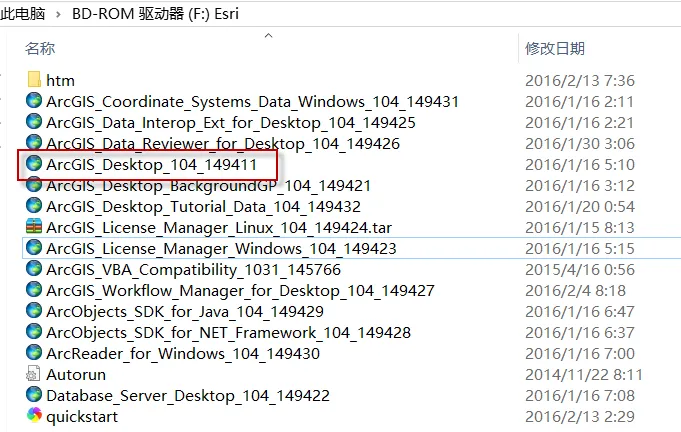Select ArcObjects_SDK_for_Java_104_149429 file name
Image resolution: width=681 pixels, height=432 pixels.
[x=185, y=312]
